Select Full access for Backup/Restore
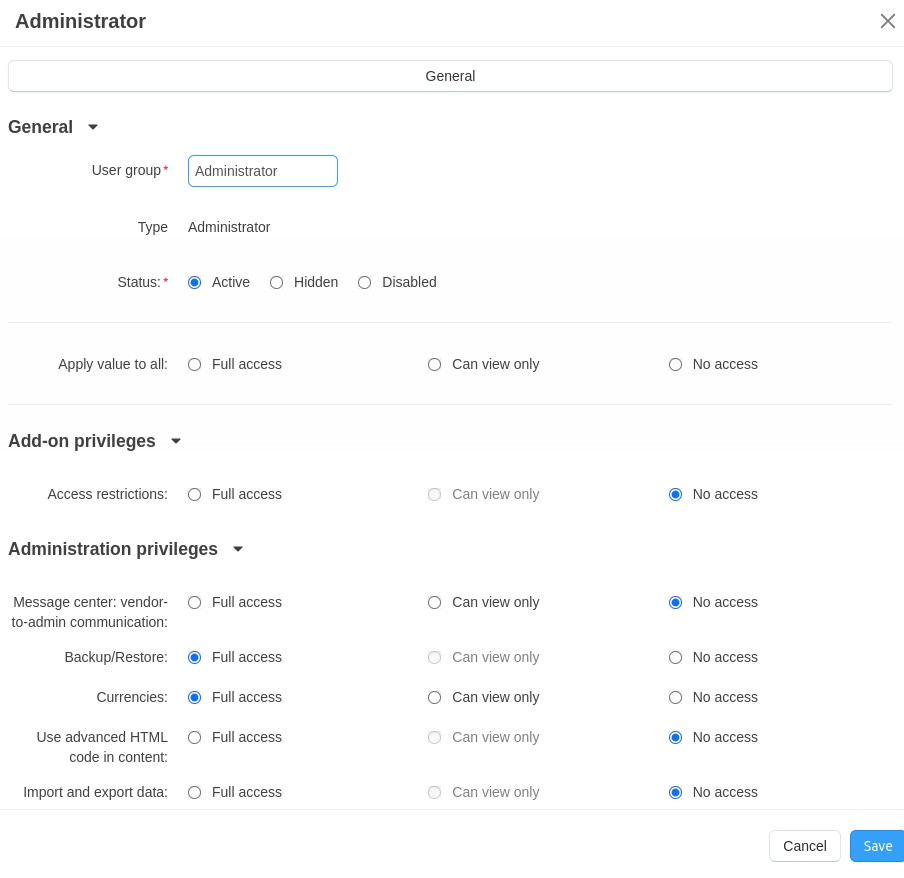904x878 pixels. click(194, 658)
